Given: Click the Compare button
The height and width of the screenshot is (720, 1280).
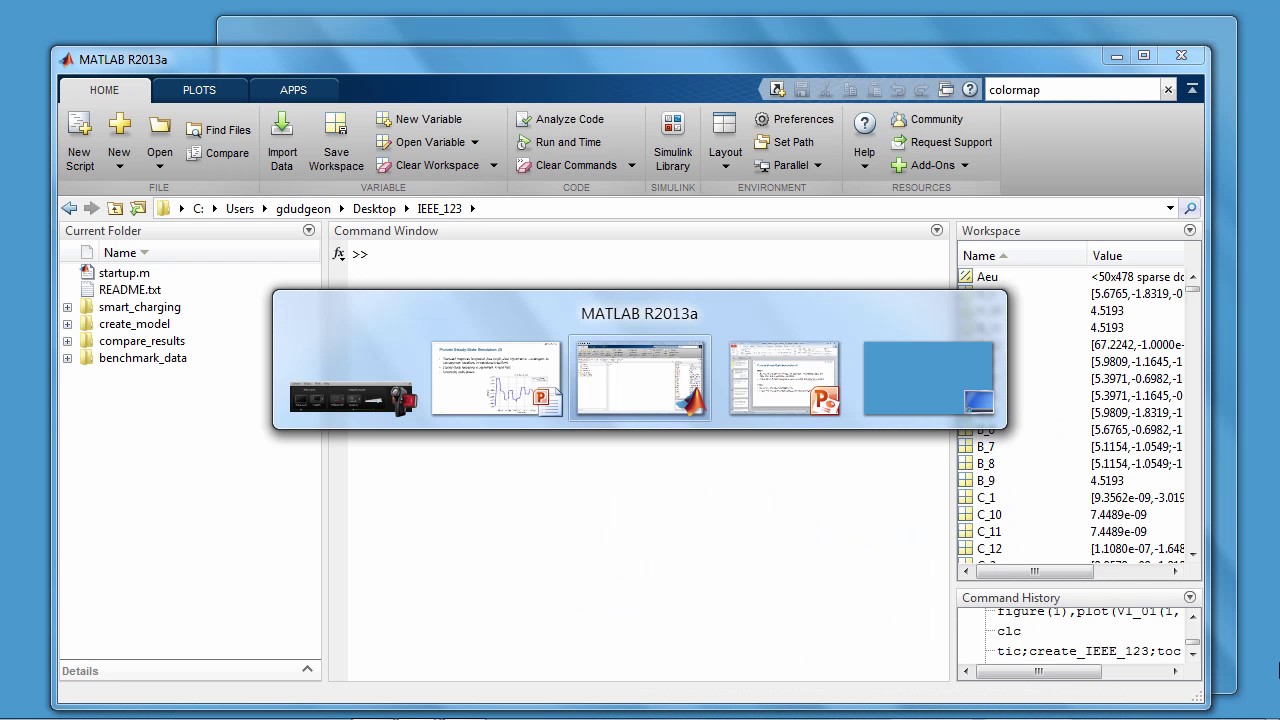Looking at the screenshot, I should pyautogui.click(x=218, y=153).
